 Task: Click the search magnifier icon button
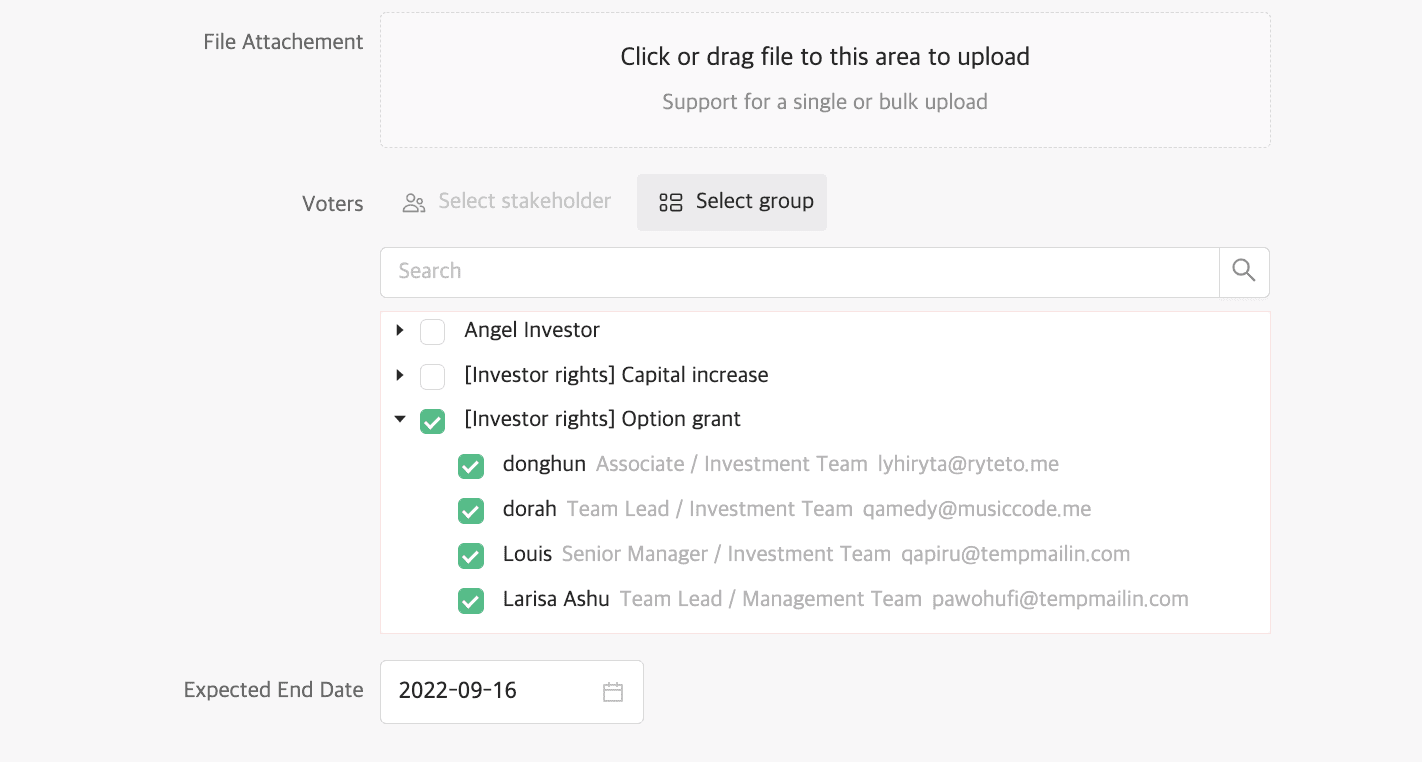point(1244,272)
